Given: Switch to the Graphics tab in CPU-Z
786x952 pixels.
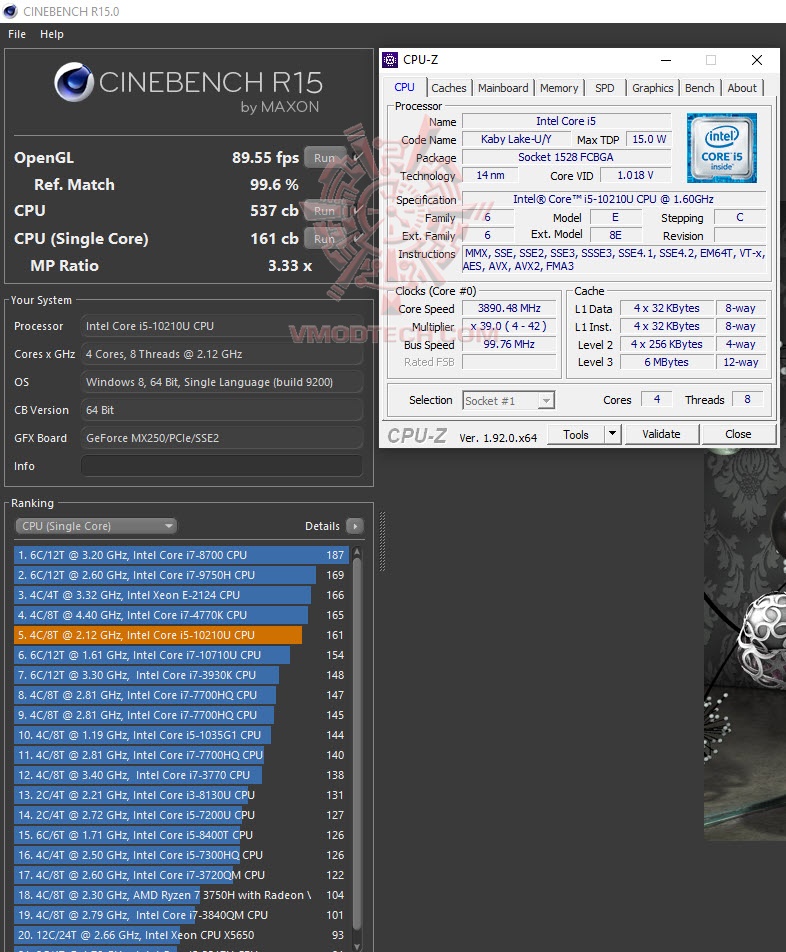Looking at the screenshot, I should pos(652,88).
